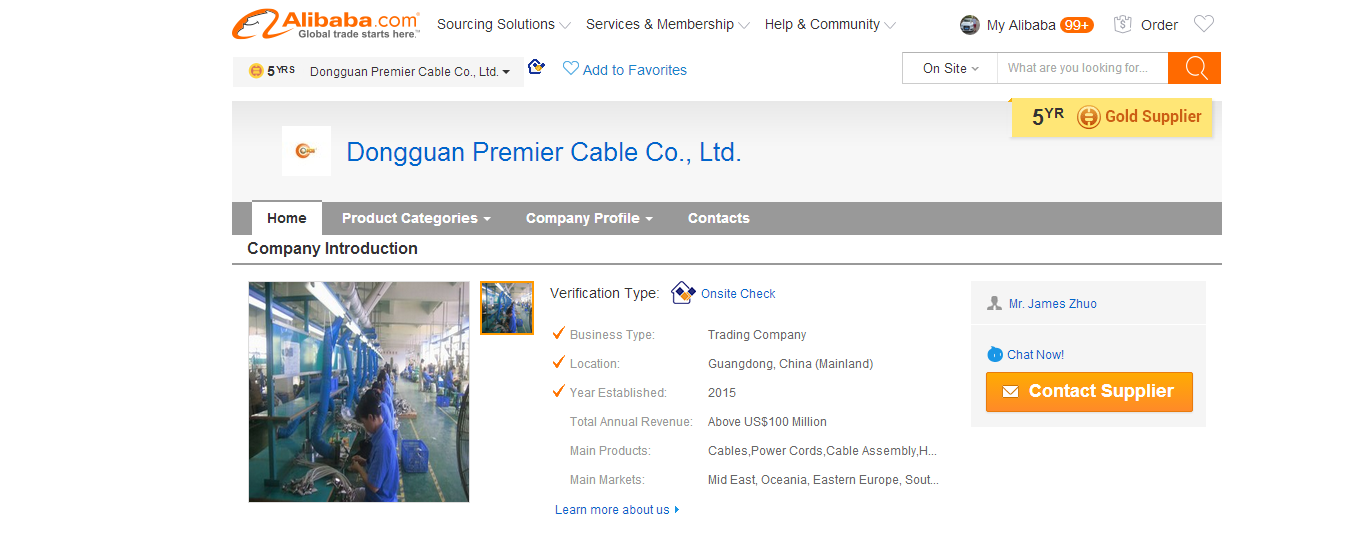The image size is (1357, 546).
Task: Open the large factory floor photo
Action: pos(359,392)
